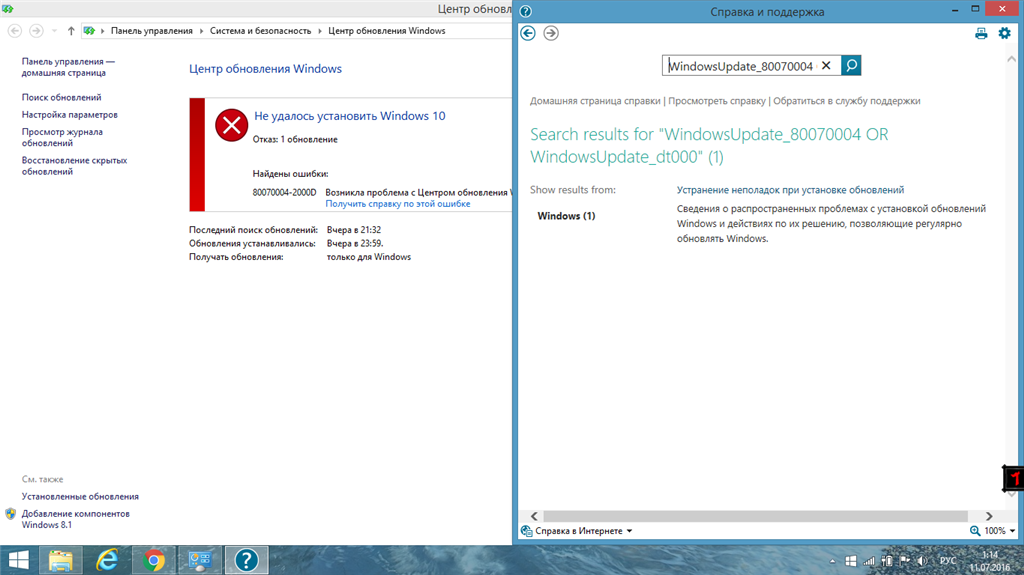Open 'Устранение неполадок при установке обновлений' result
Image resolution: width=1024 pixels, height=575 pixels.
tap(790, 190)
